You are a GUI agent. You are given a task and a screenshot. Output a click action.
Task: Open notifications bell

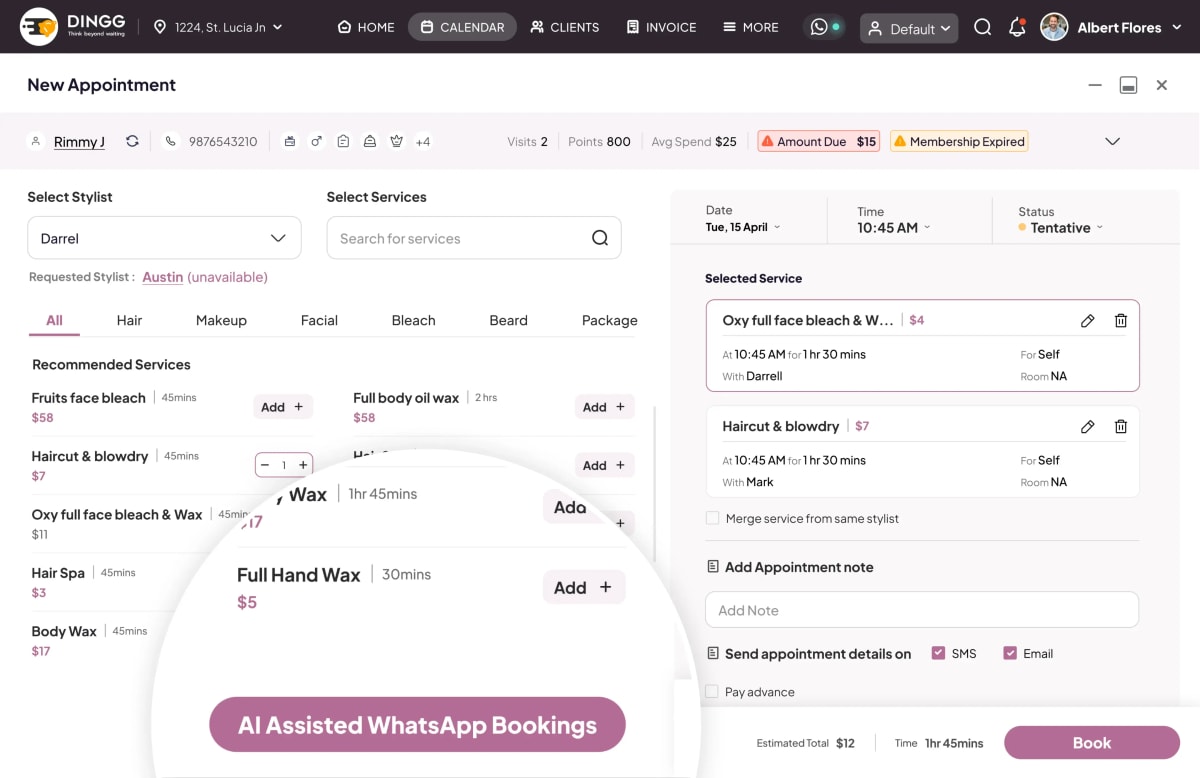[x=1017, y=27]
